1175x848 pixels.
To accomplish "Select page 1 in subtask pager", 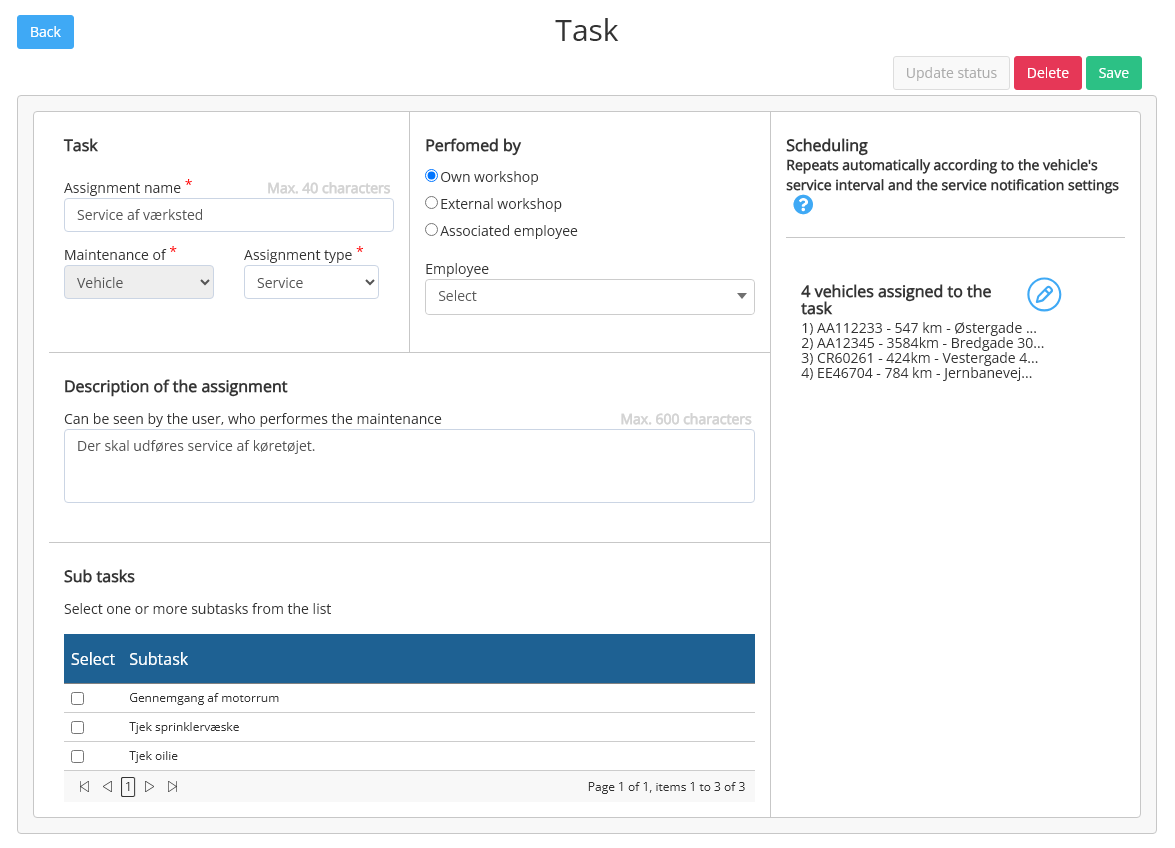I will (x=128, y=787).
